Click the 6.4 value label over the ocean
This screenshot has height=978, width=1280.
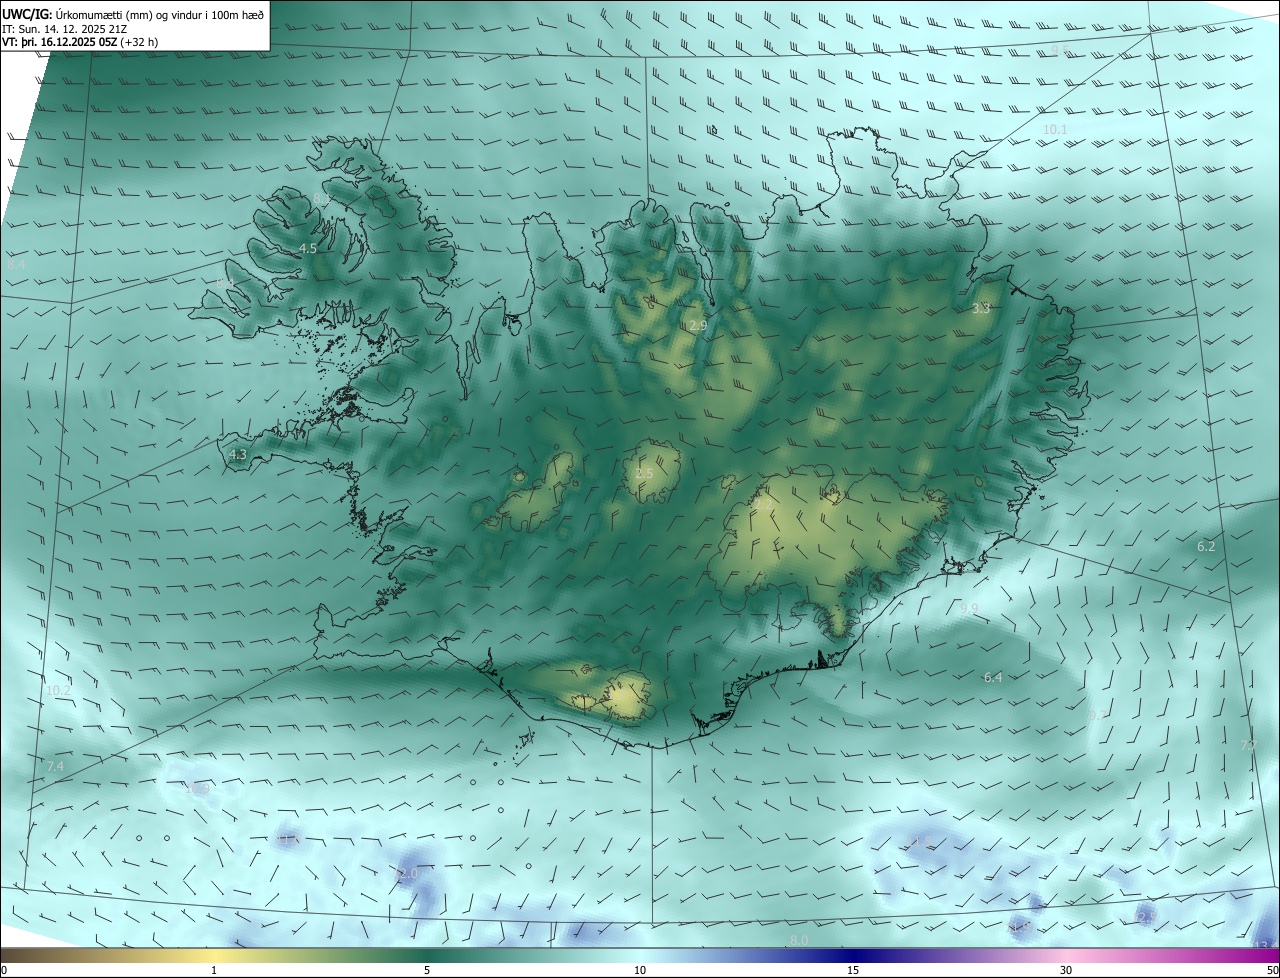tap(992, 678)
